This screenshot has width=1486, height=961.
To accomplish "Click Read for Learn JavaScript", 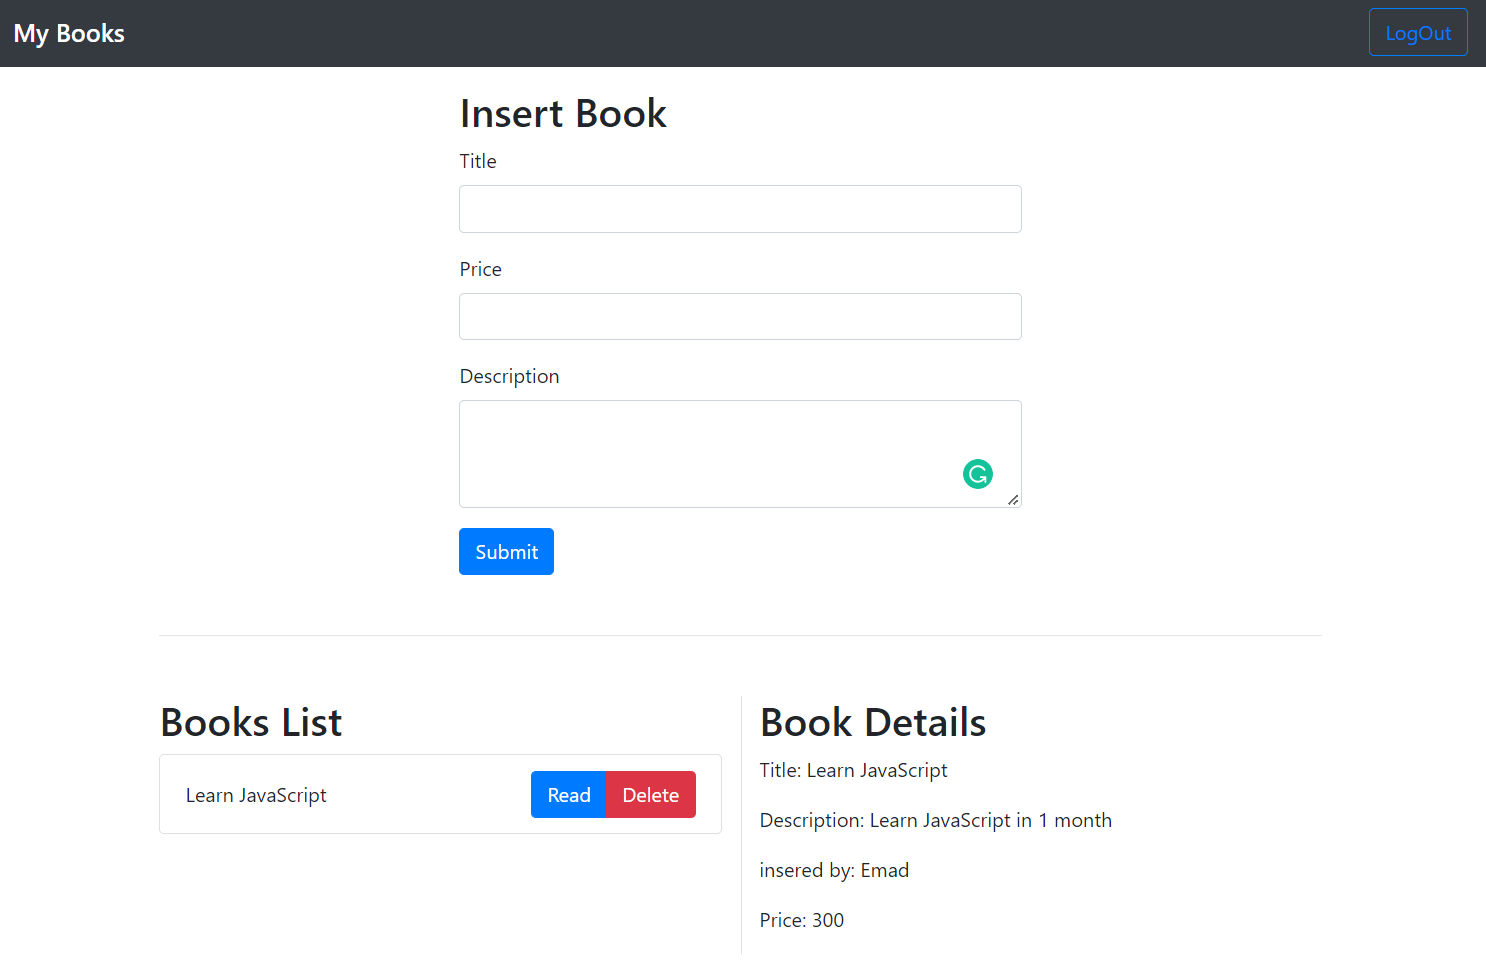I will coord(568,794).
